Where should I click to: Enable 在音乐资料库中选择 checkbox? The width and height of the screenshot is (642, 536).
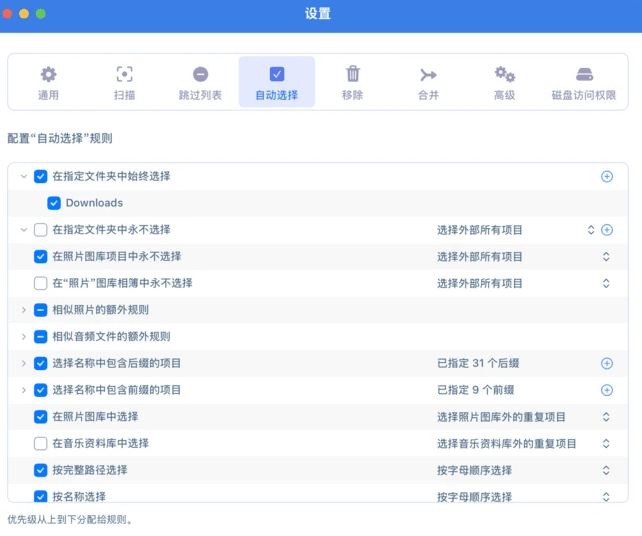tap(41, 443)
